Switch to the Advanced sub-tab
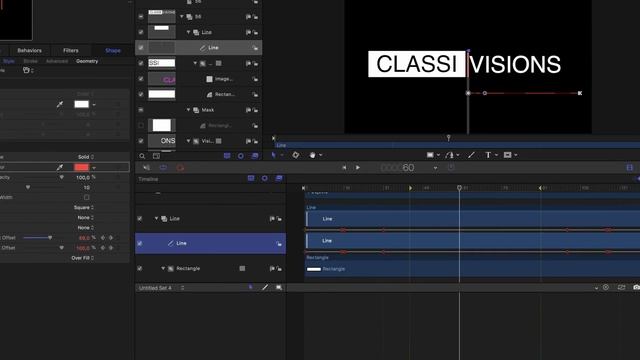 coord(57,61)
